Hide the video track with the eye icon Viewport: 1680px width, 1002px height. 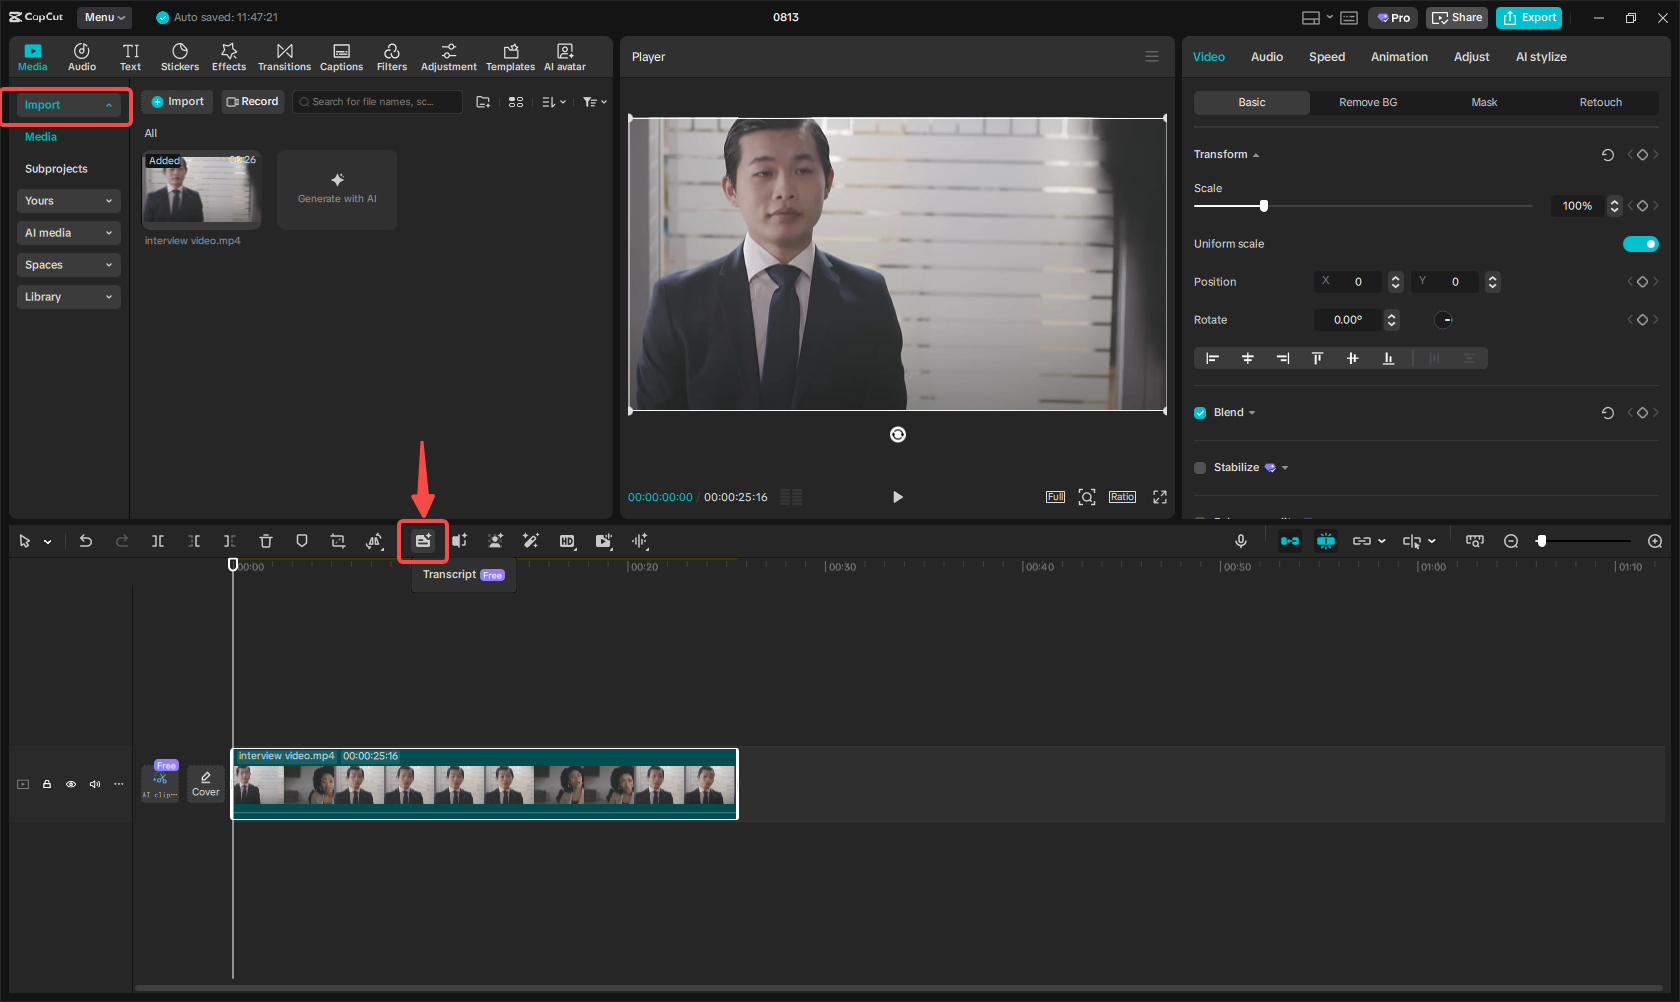[x=71, y=784]
